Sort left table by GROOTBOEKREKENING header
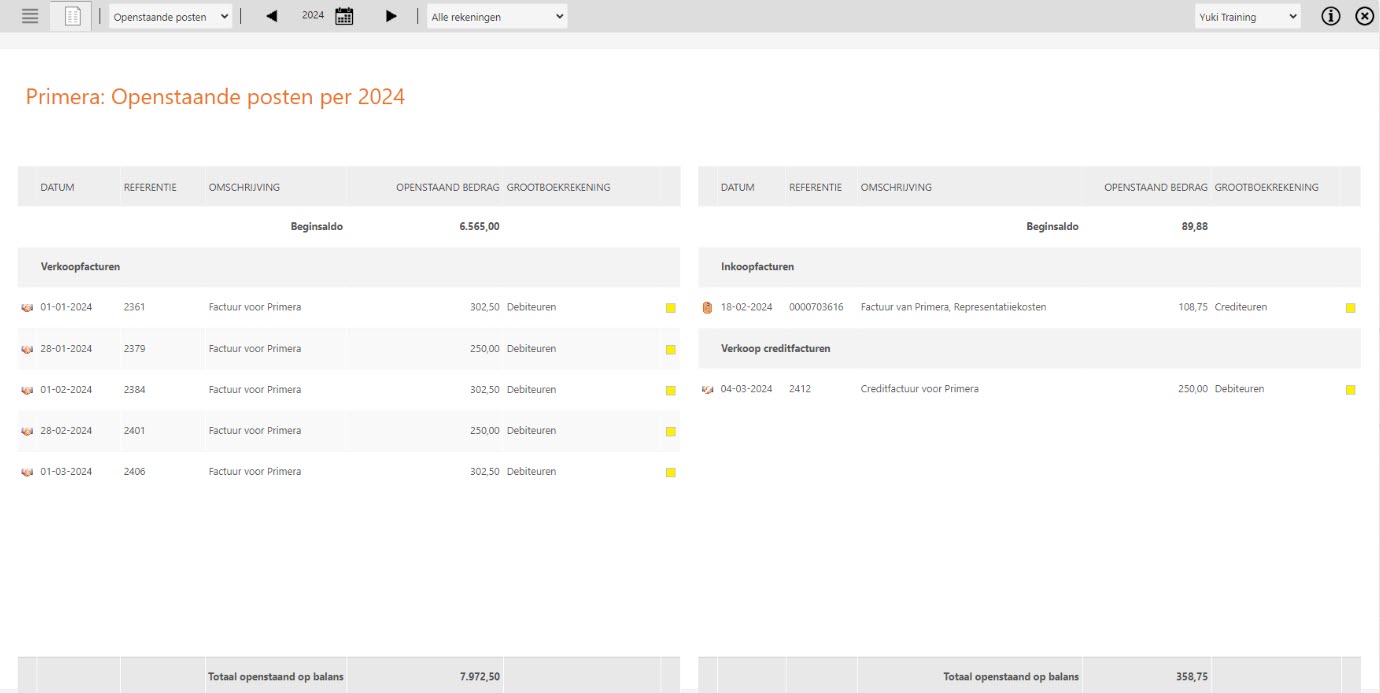The width and height of the screenshot is (1380, 693). click(x=558, y=187)
